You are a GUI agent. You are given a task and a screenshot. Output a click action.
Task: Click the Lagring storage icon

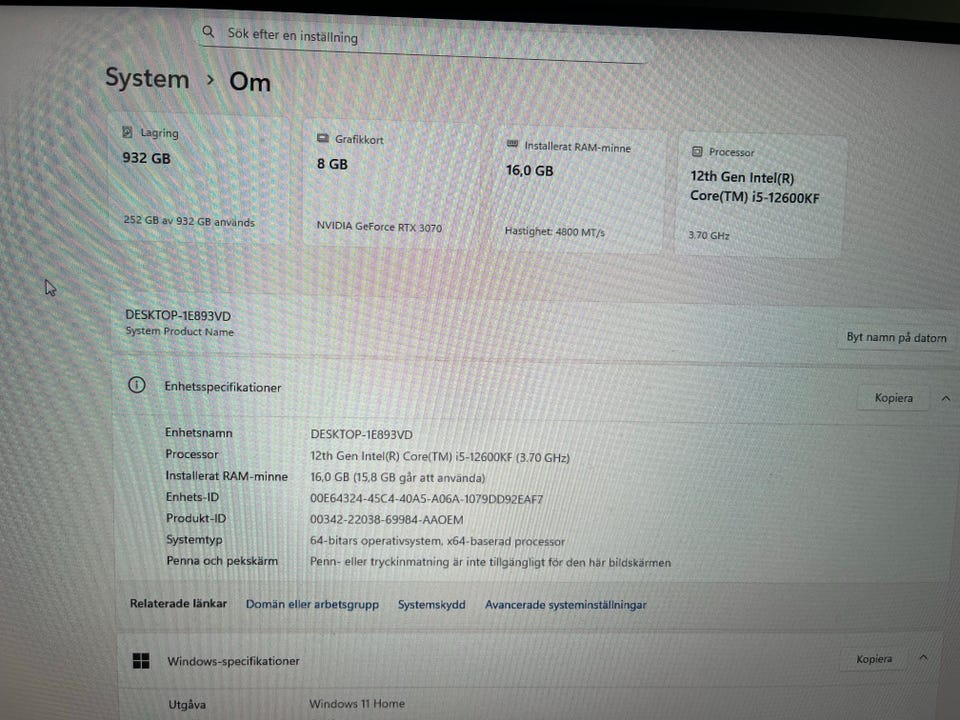pyautogui.click(x=127, y=132)
